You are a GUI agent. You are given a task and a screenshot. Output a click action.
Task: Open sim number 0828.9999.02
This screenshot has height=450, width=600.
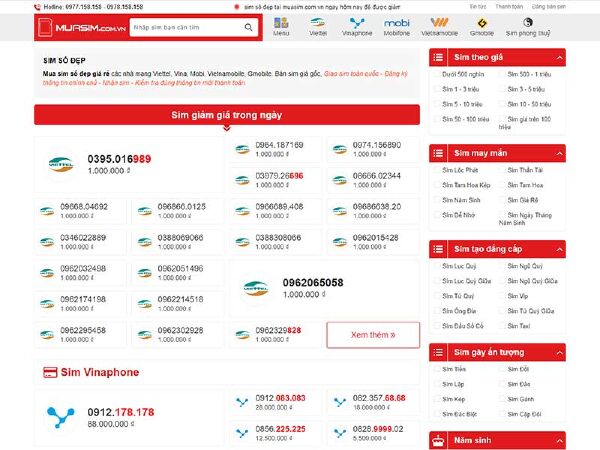pyautogui.click(x=378, y=429)
